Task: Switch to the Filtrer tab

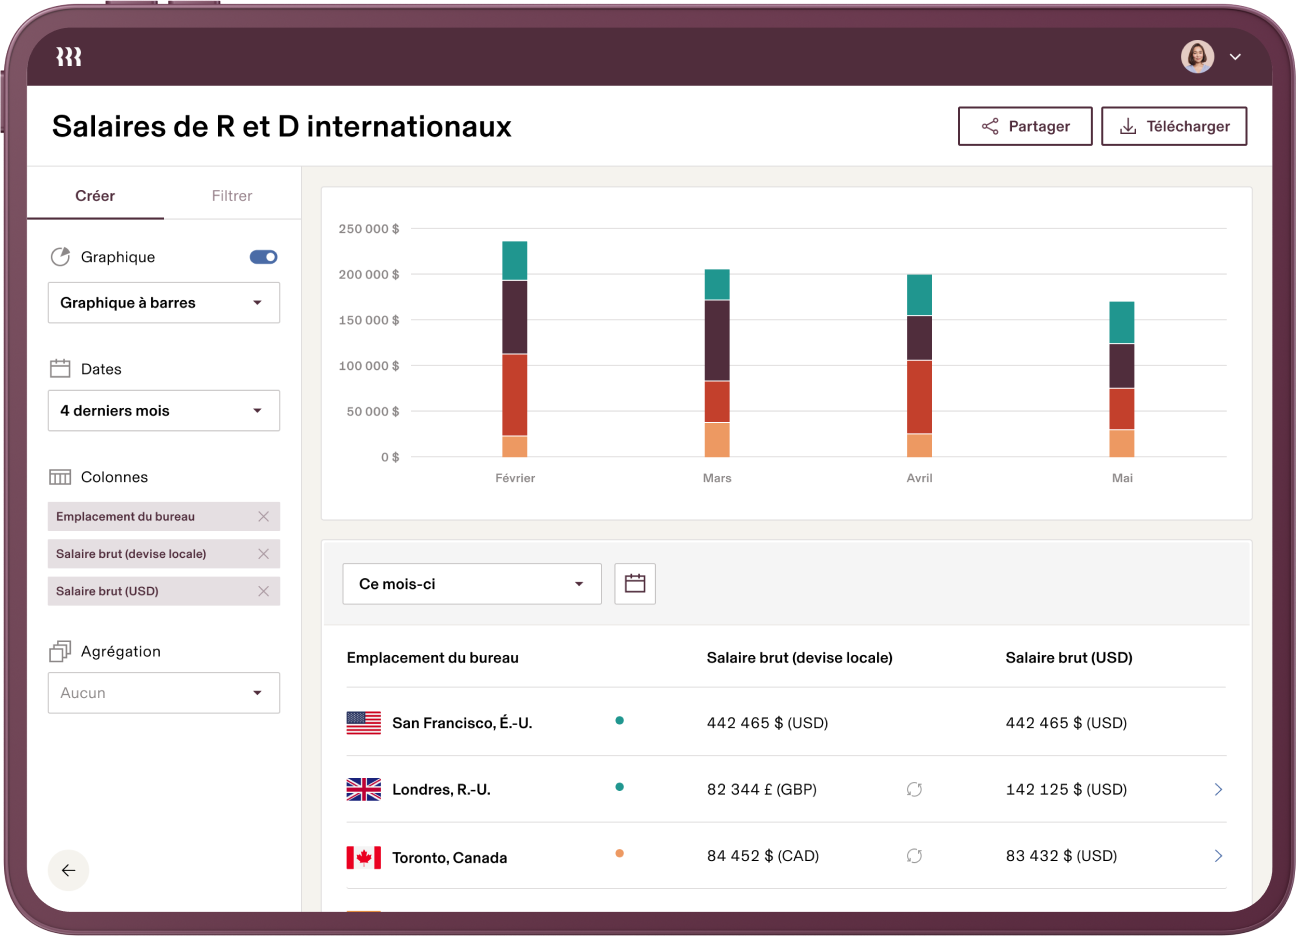Action: pos(232,196)
